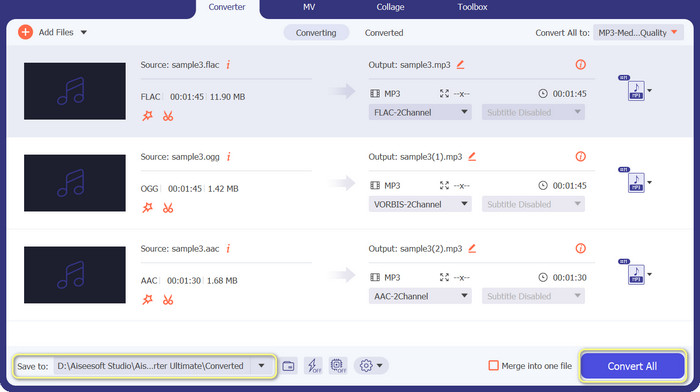Open output info icon for sample3(2).mp3

point(580,249)
